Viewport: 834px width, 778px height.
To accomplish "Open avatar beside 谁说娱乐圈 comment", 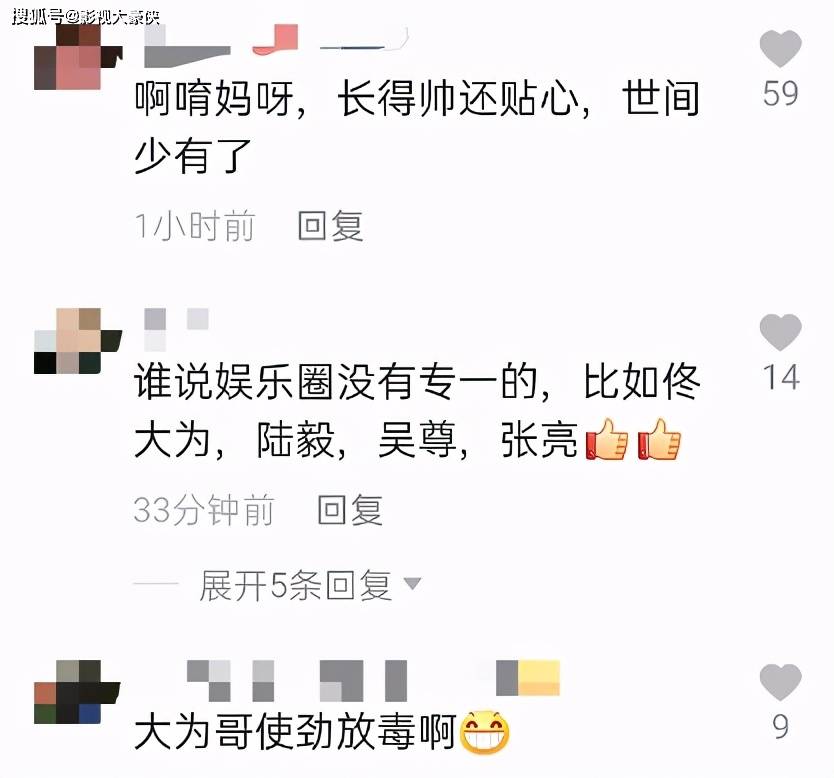I will [78, 340].
